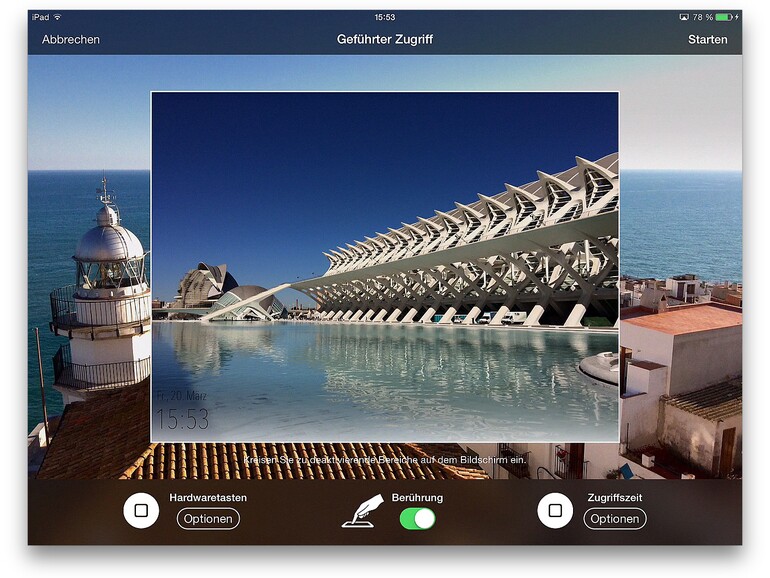Open Optionen under Zugriffszeit

[x=615, y=519]
